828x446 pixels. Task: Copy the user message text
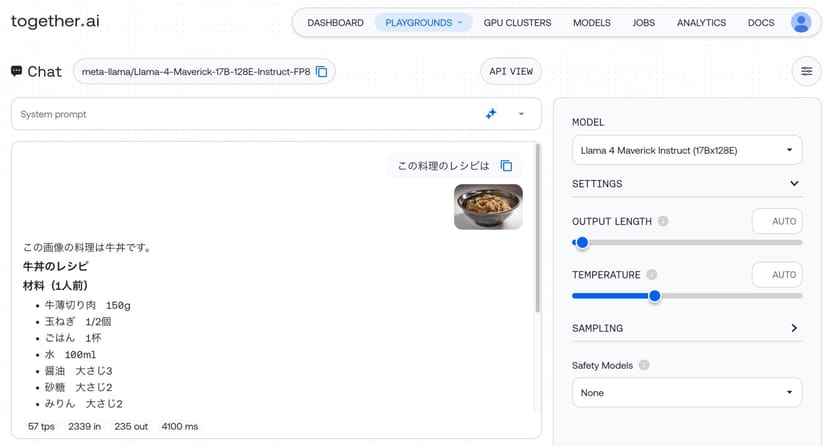506,166
